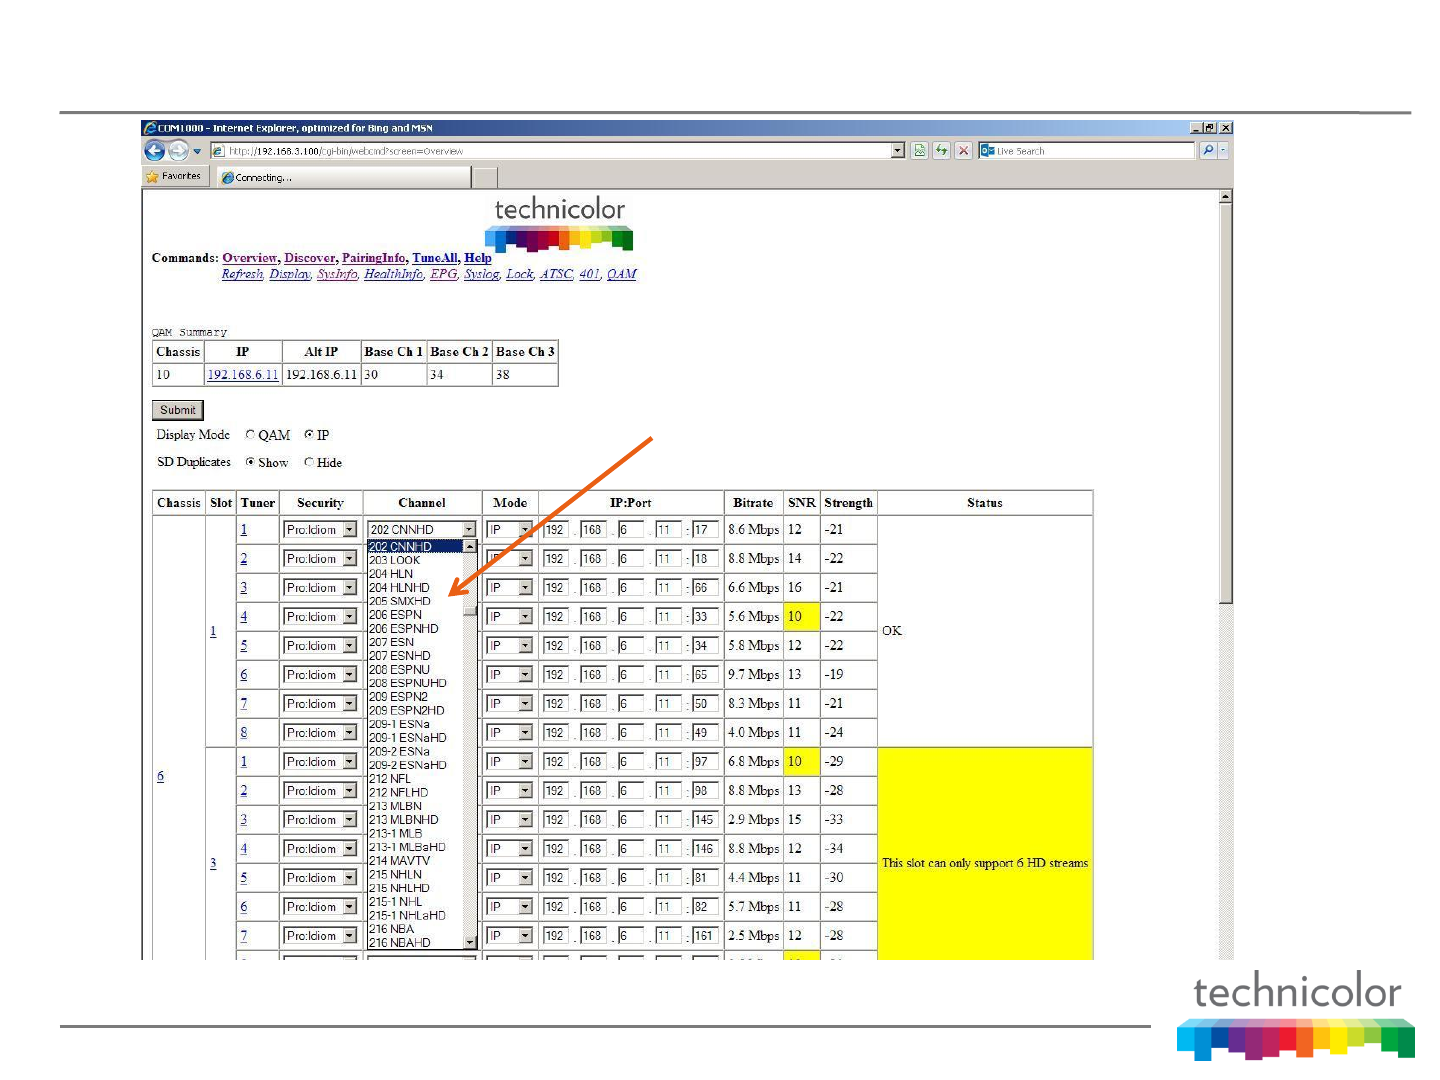Click the browser Forward arrow button

[178, 151]
